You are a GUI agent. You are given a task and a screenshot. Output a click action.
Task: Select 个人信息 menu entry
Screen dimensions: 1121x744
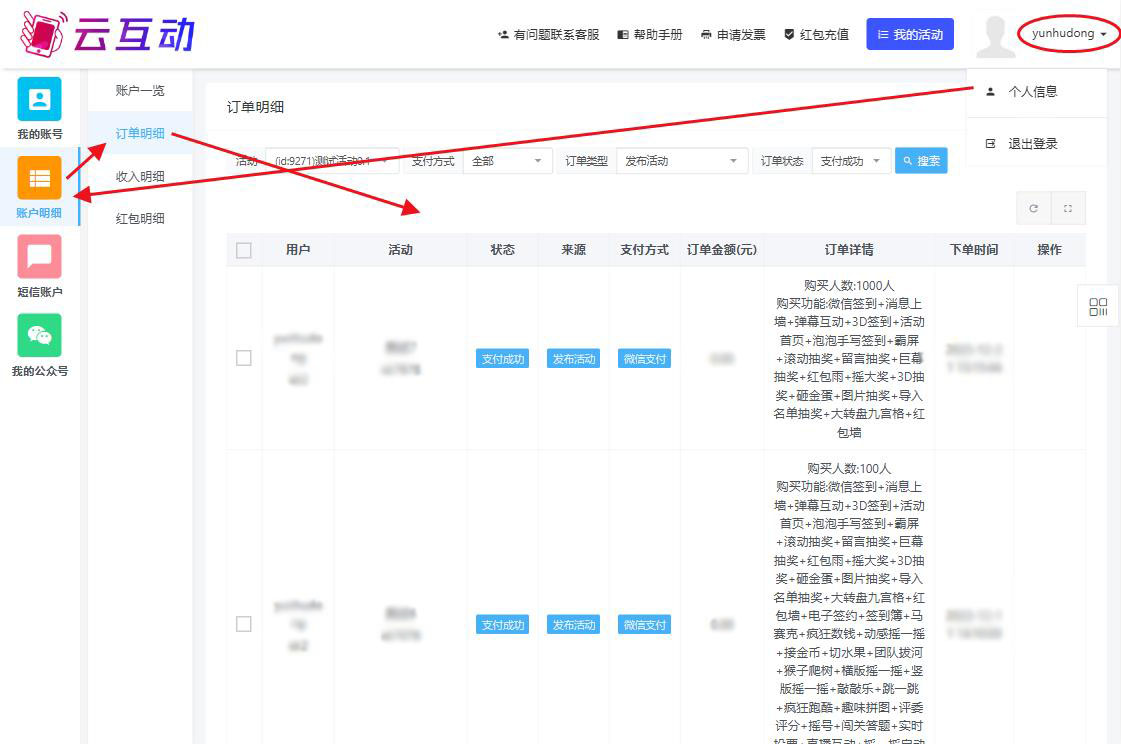coord(1037,91)
